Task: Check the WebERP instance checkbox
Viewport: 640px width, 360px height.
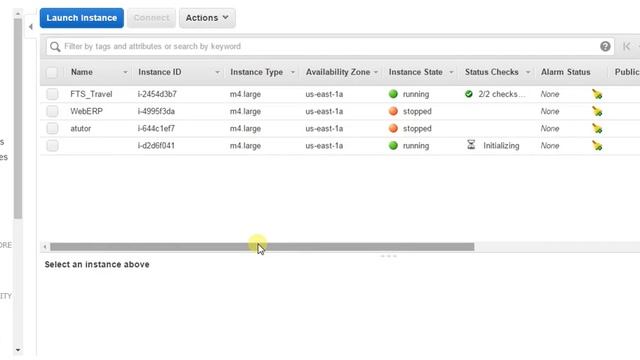Action: click(52, 111)
